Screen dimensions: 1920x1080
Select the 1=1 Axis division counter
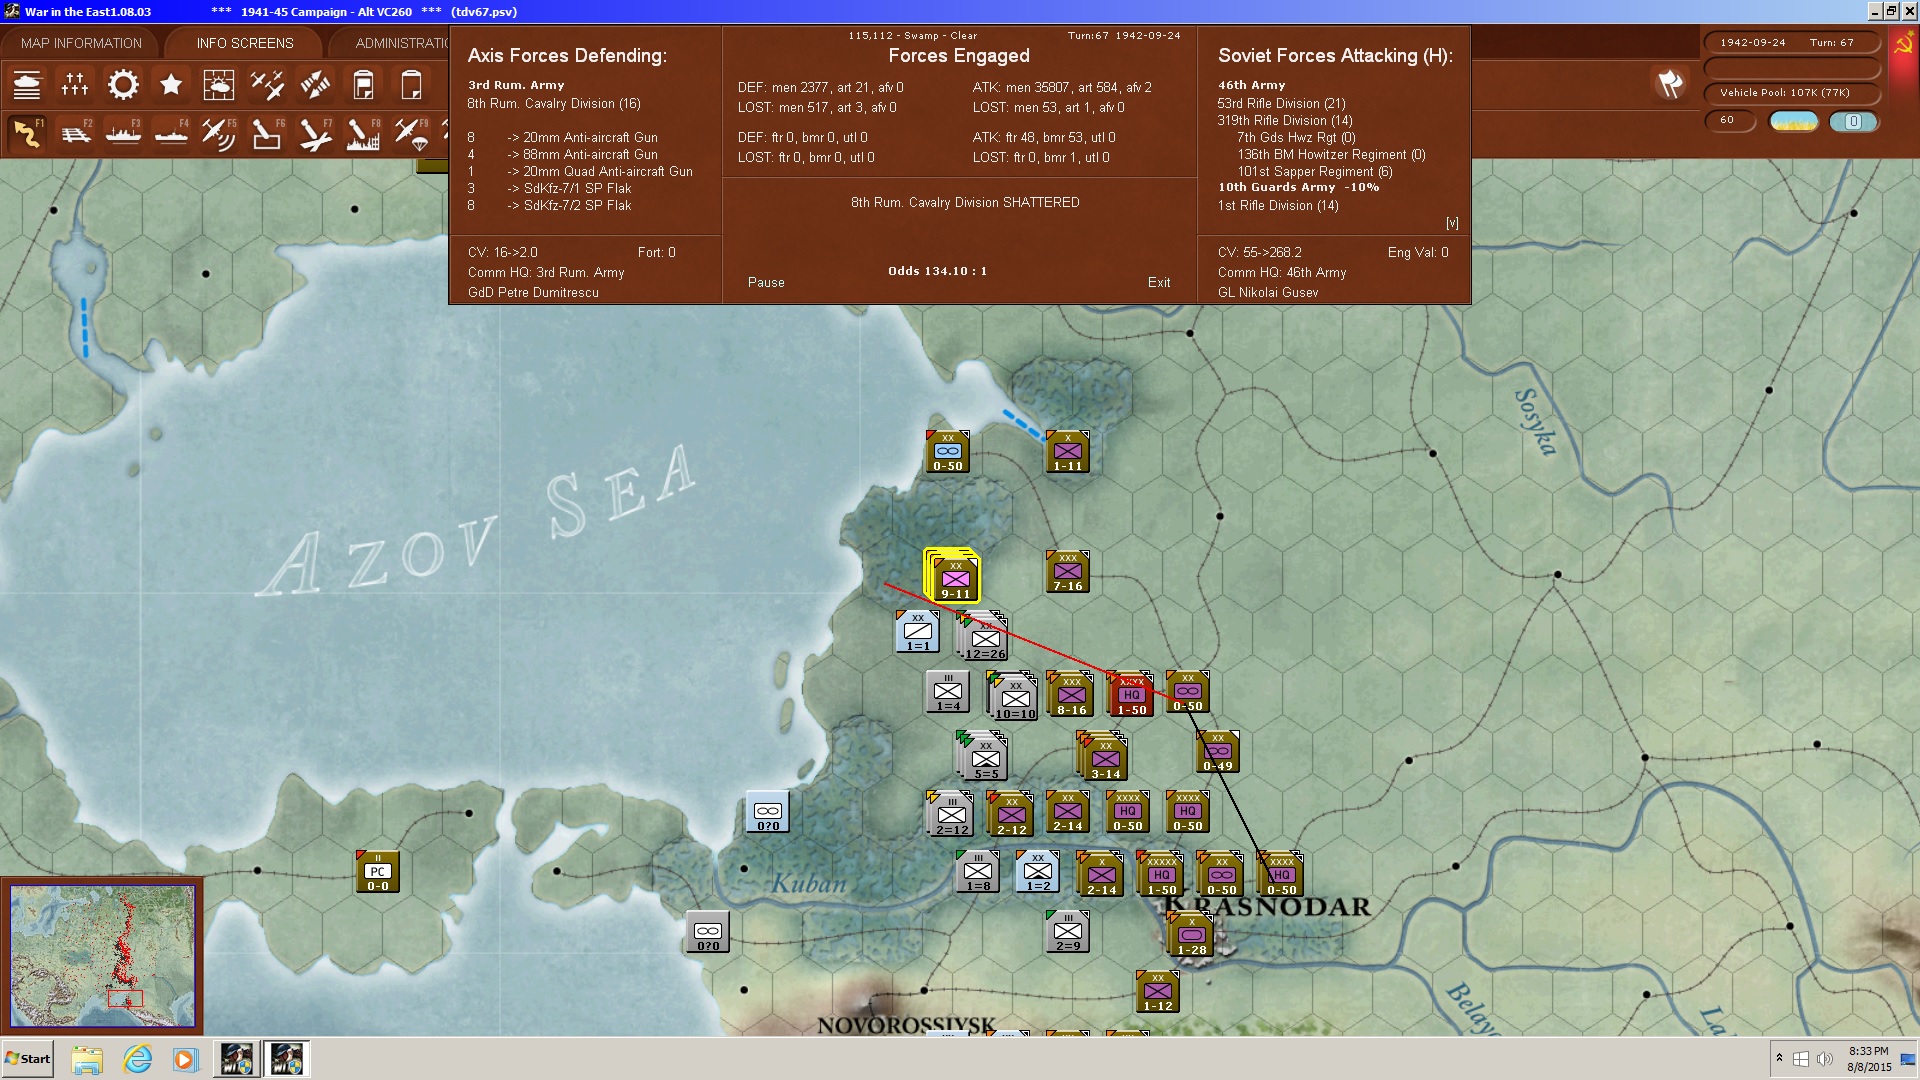tap(917, 632)
